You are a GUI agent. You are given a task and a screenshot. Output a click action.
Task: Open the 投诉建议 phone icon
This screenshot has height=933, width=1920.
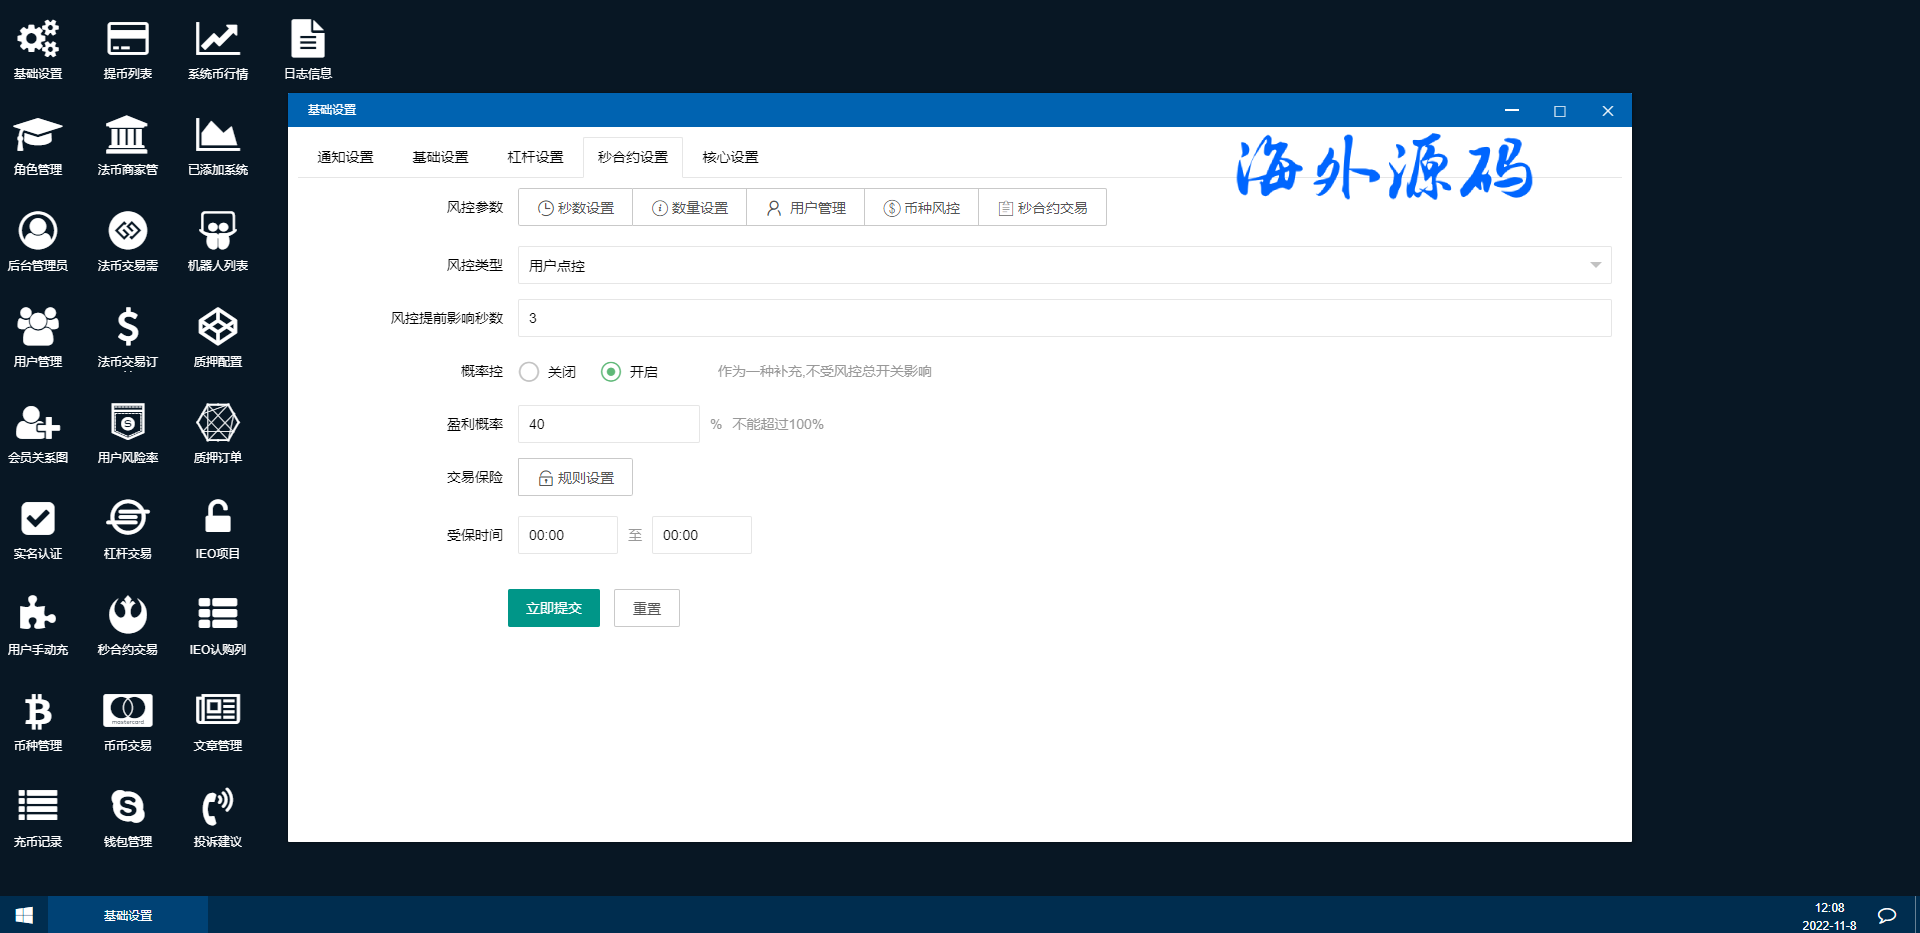point(217,818)
